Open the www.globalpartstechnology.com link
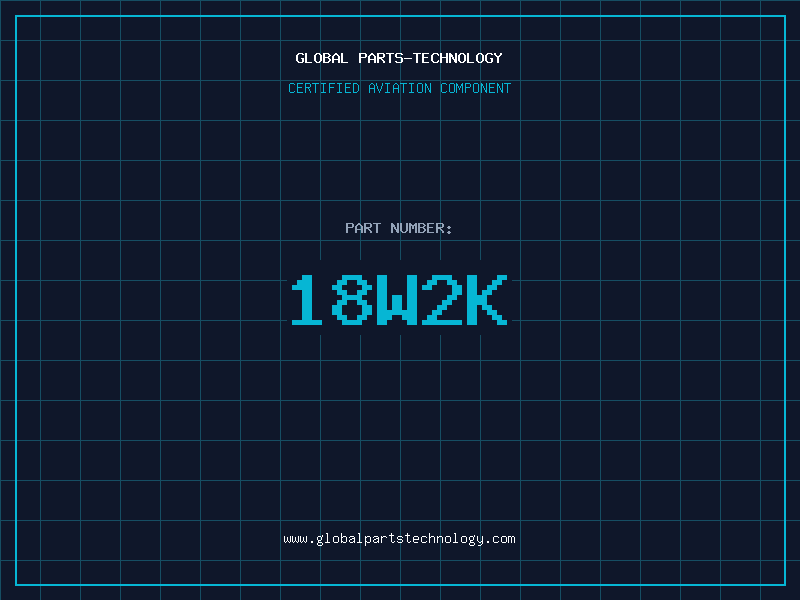800x600 pixels. click(399, 539)
